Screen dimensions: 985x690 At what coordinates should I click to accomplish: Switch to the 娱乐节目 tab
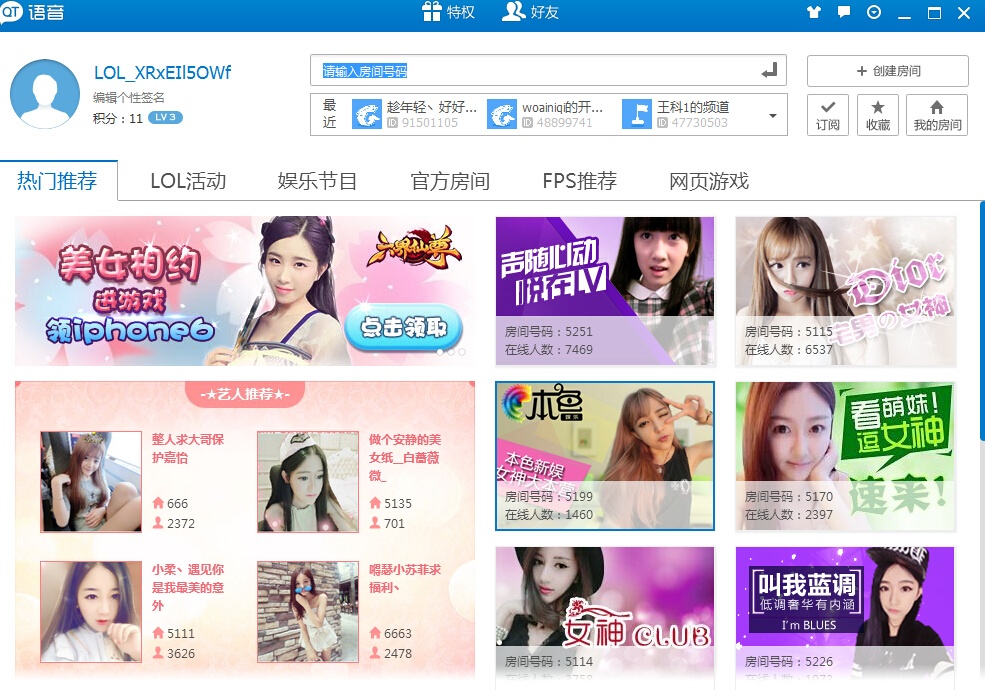(x=317, y=181)
